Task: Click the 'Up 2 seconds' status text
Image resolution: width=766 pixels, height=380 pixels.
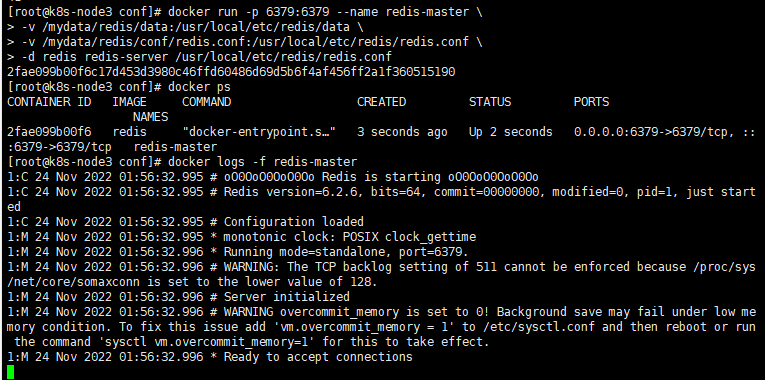Action: (x=511, y=132)
